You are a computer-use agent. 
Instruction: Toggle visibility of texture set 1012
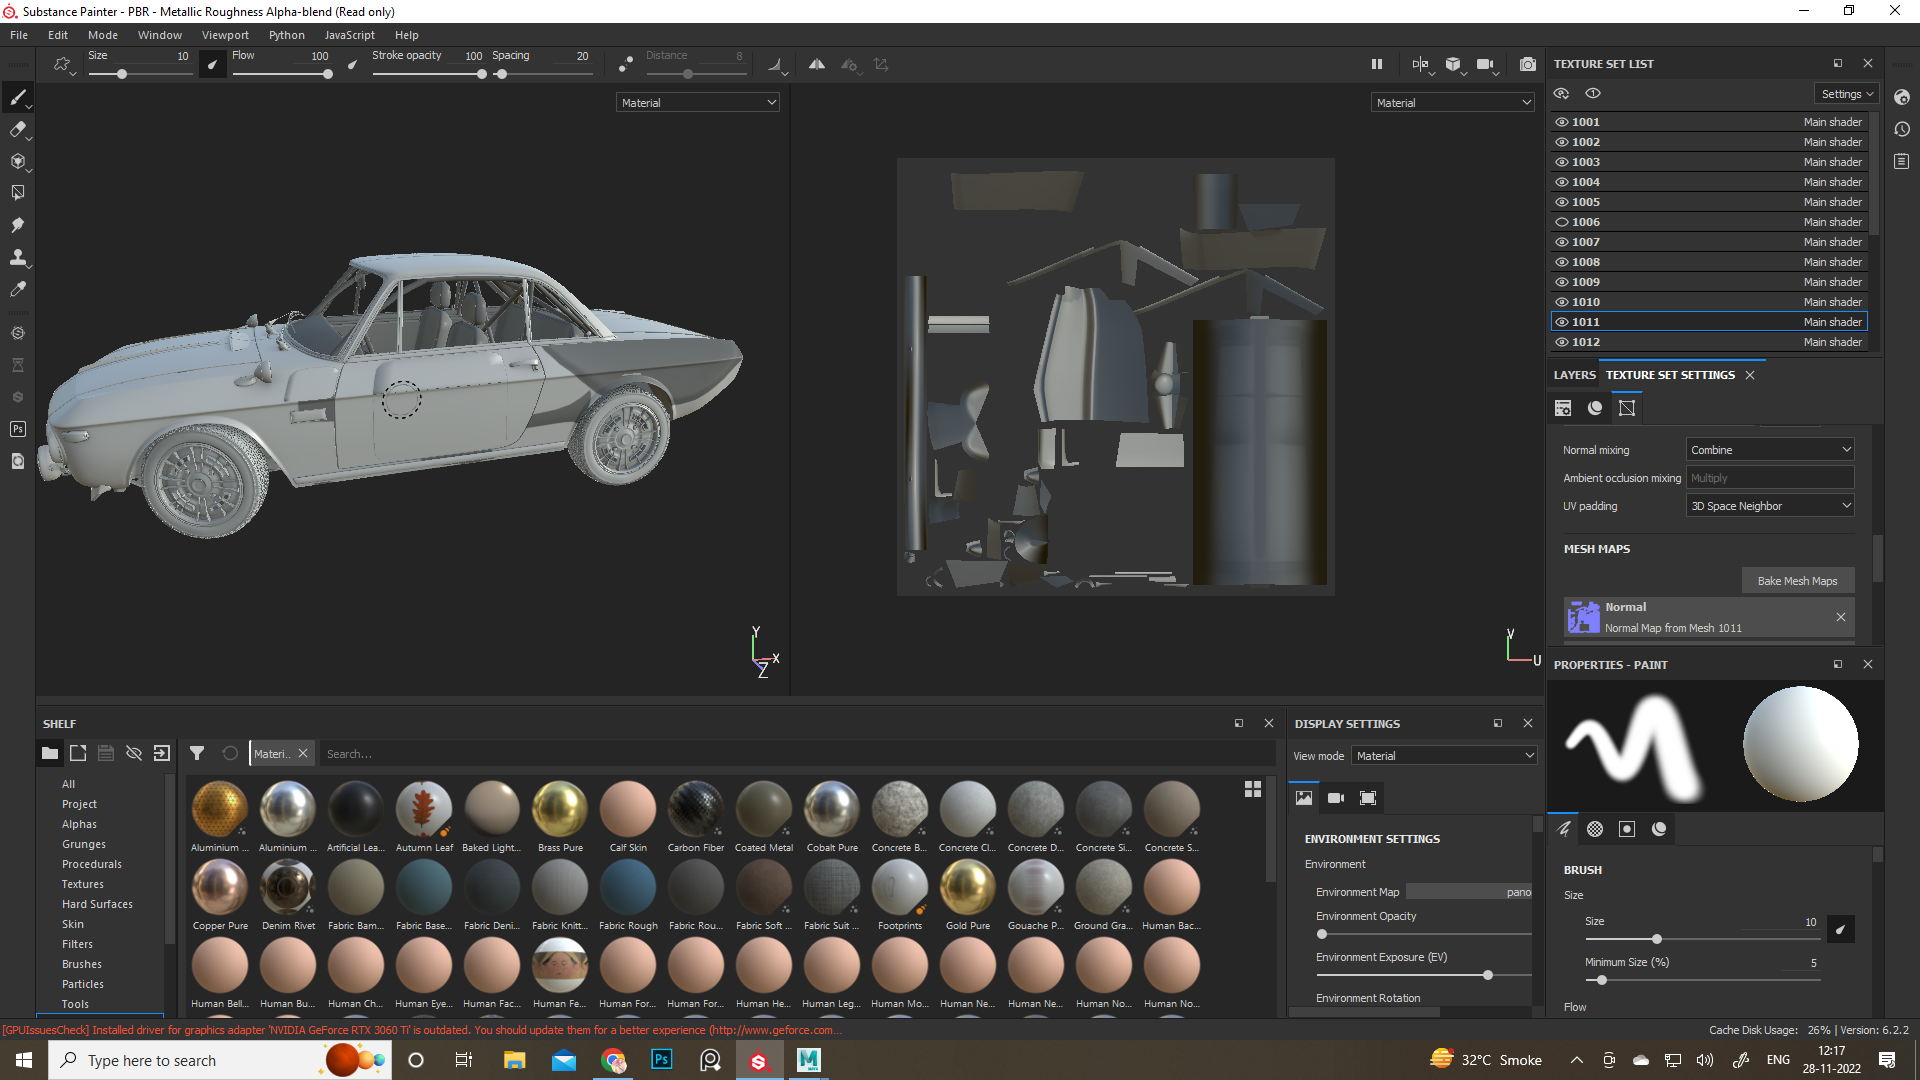click(1561, 342)
